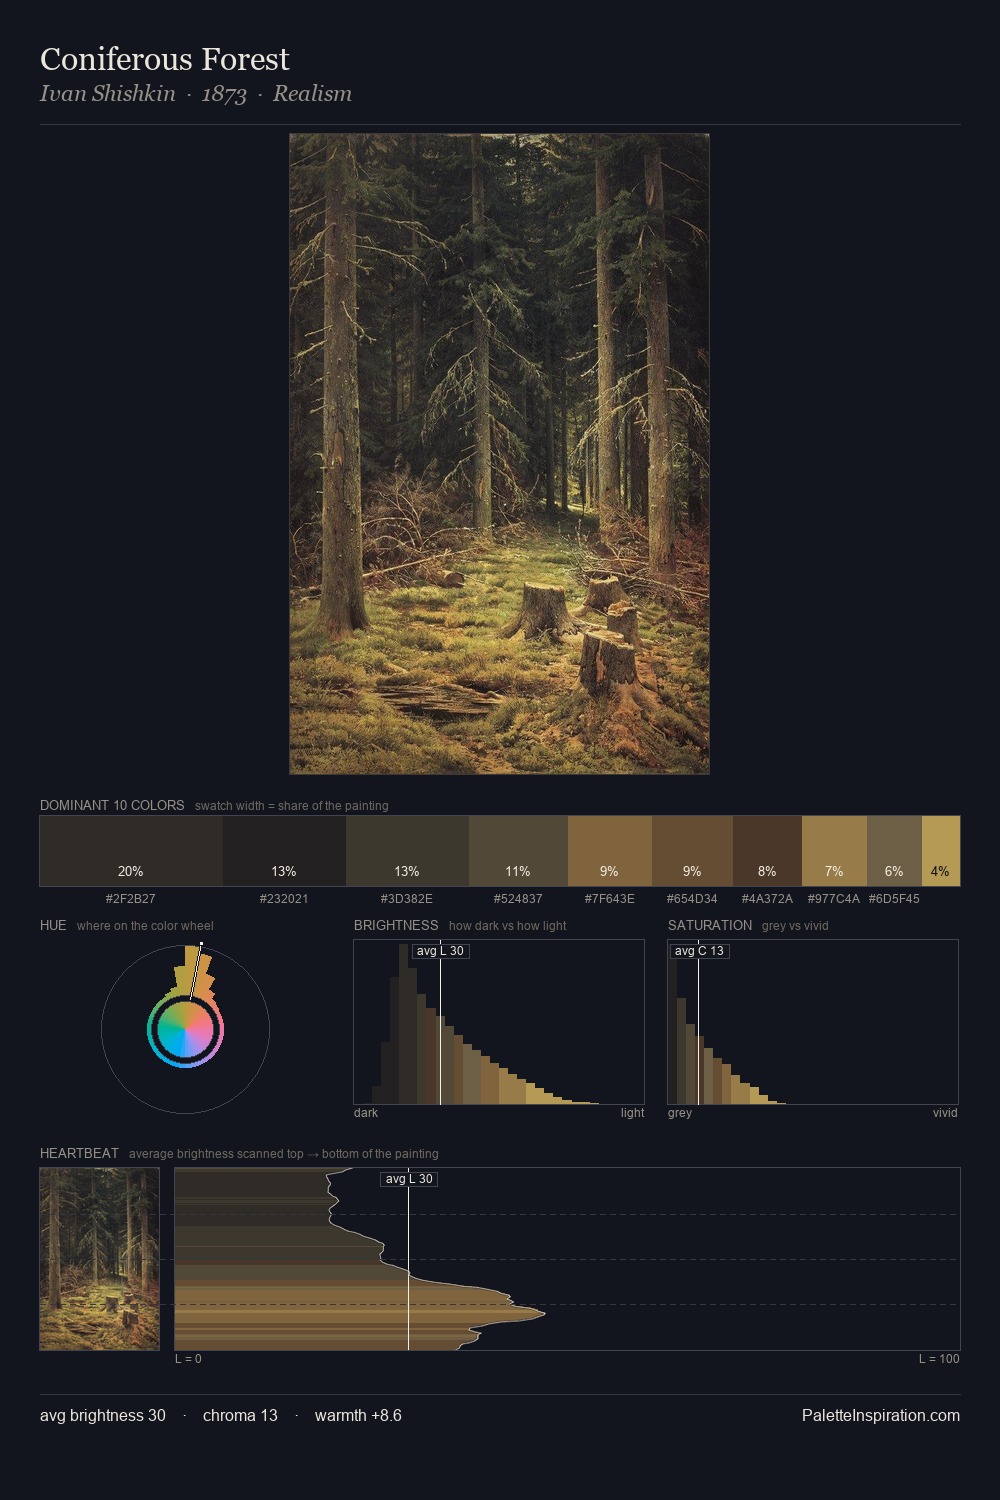This screenshot has height=1500, width=1000.
Task: Click the hex code '#524837'
Action: click(518, 899)
